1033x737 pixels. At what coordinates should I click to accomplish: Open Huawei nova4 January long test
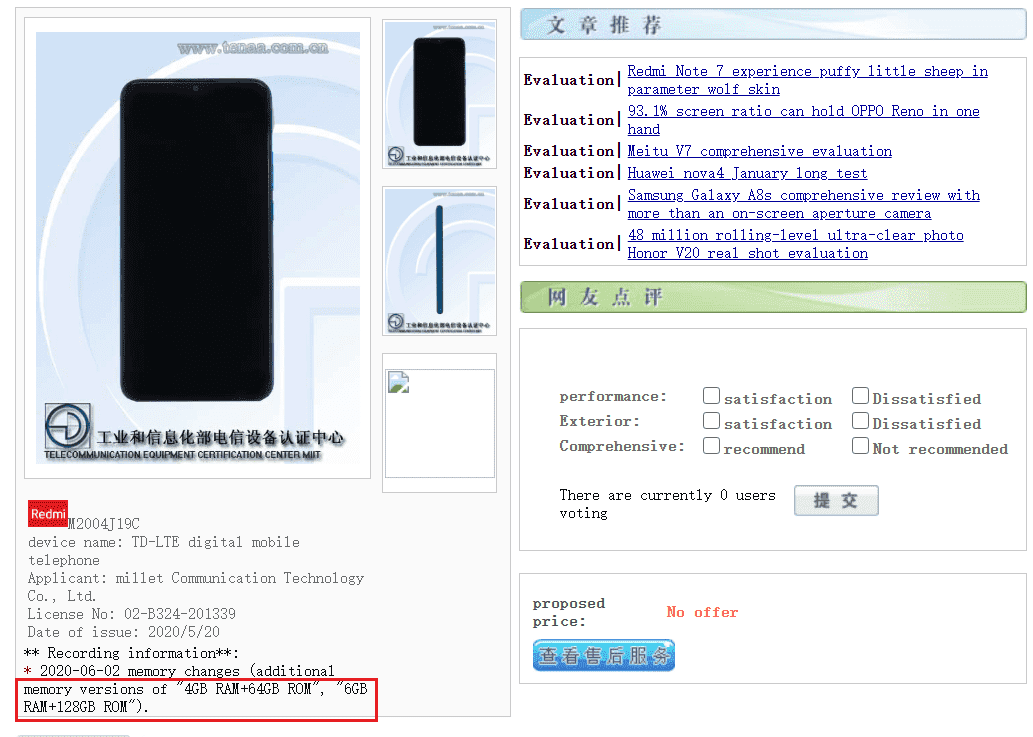(747, 173)
